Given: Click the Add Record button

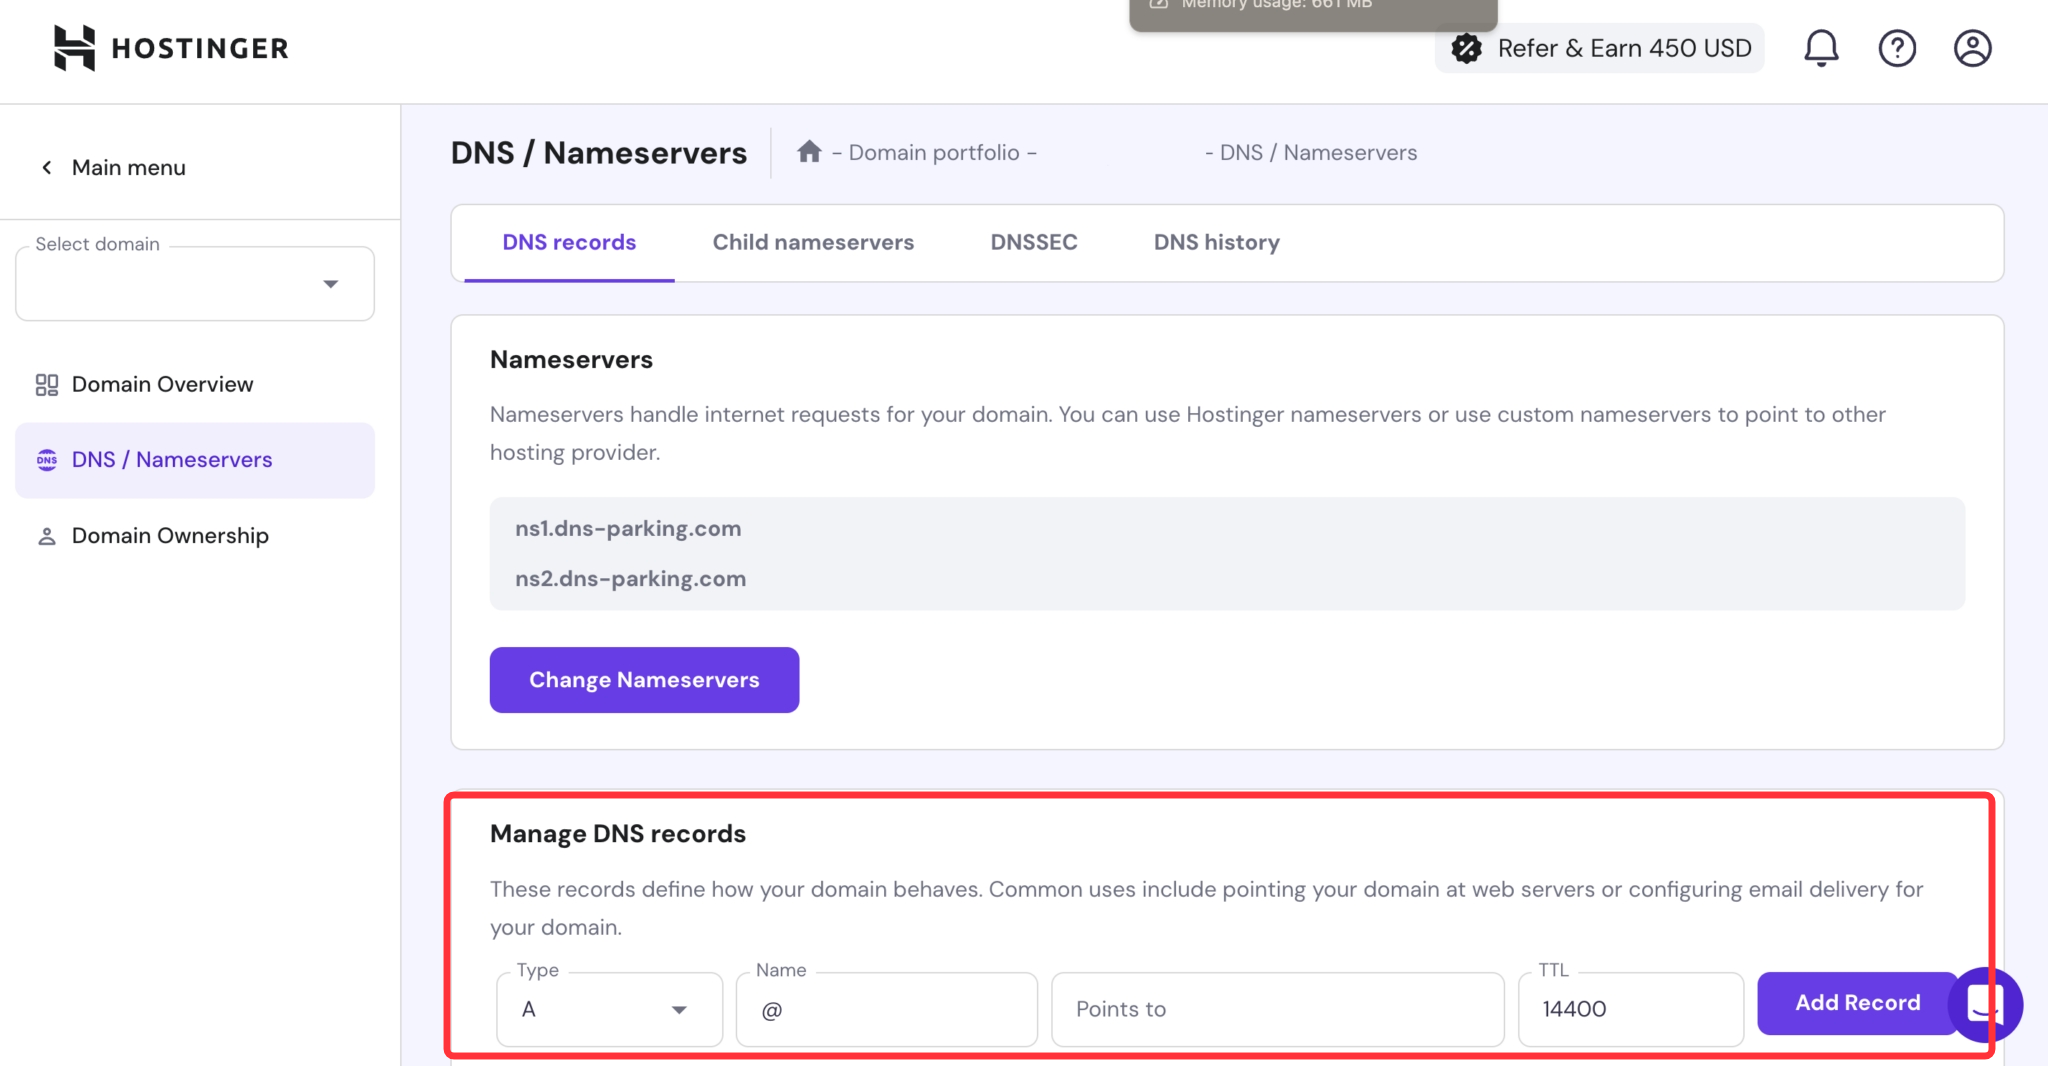Looking at the screenshot, I should click(1857, 1003).
